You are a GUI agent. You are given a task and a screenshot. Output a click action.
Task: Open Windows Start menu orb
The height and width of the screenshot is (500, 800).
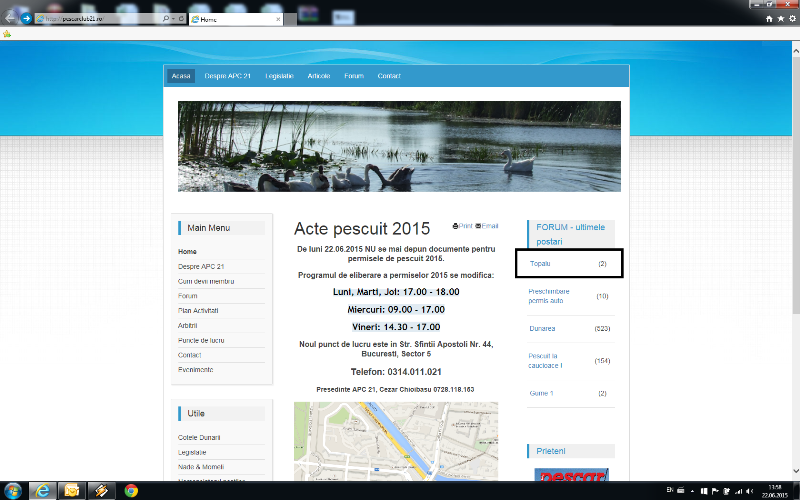12,490
